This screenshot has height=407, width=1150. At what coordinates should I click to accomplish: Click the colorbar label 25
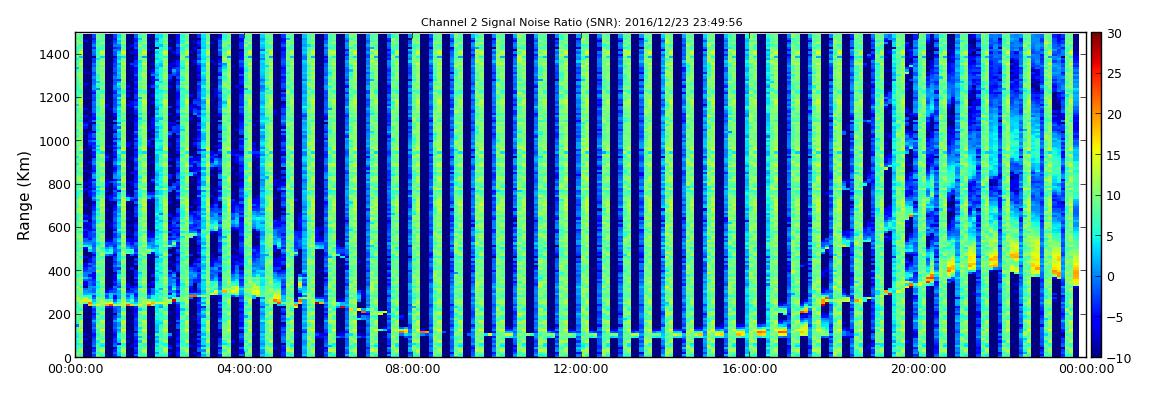pyautogui.click(x=1115, y=73)
